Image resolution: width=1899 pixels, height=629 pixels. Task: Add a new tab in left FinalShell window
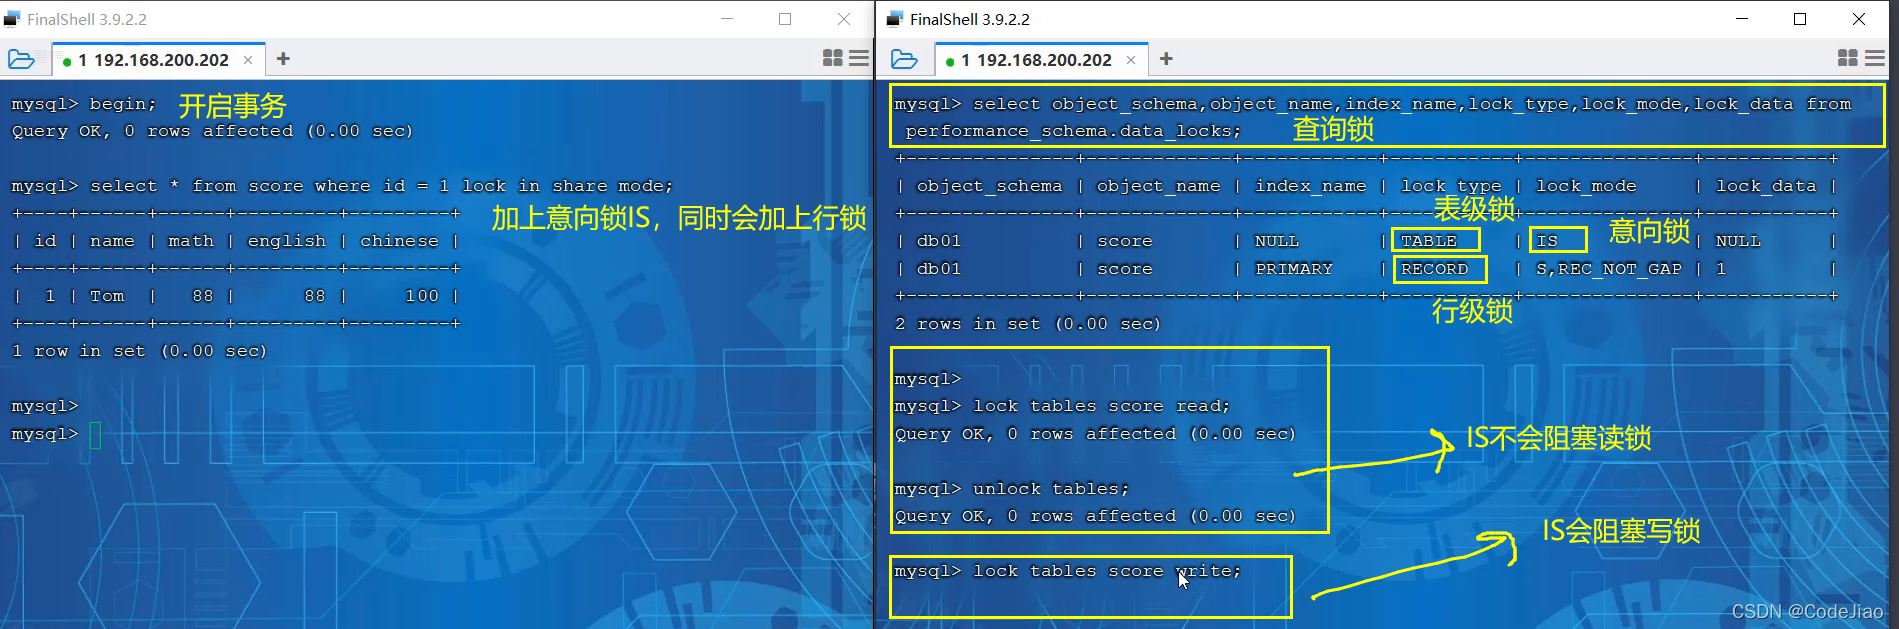point(283,59)
